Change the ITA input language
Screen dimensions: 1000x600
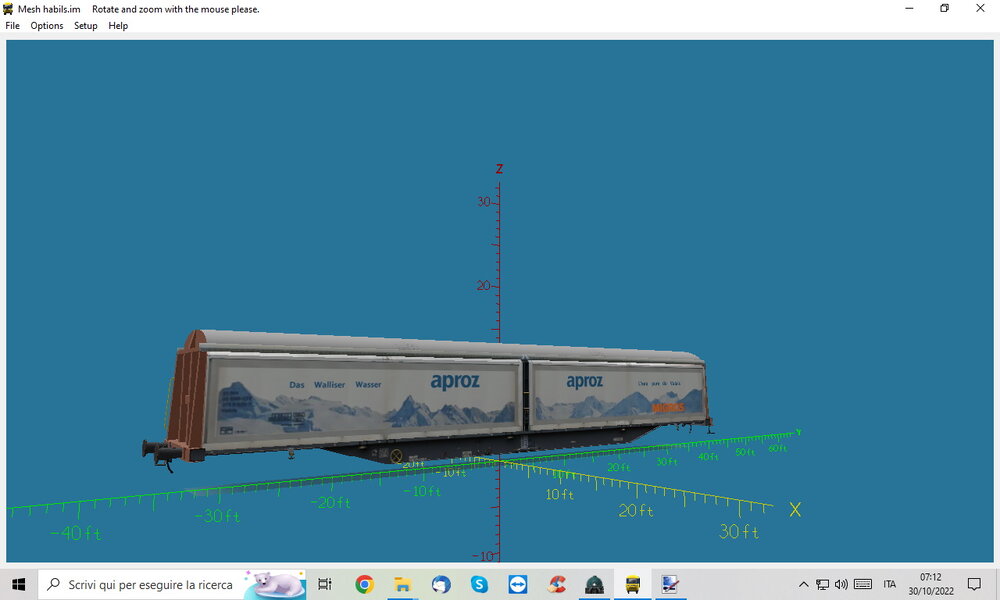pos(890,584)
